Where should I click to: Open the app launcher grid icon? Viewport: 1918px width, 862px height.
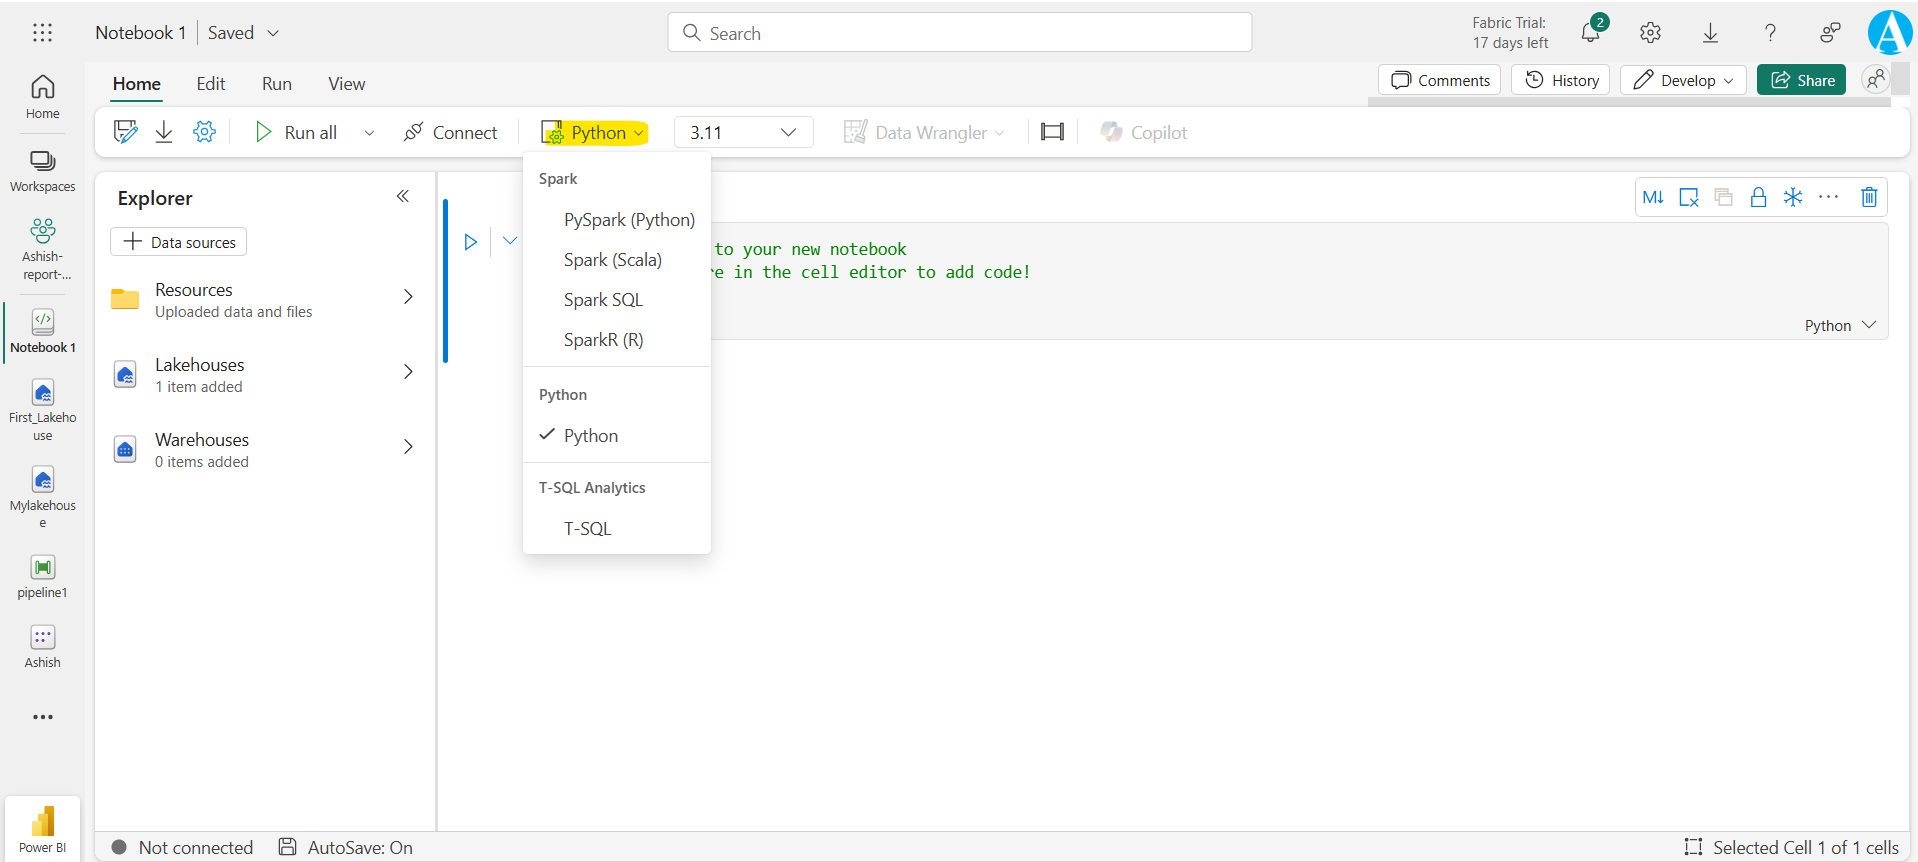(42, 33)
